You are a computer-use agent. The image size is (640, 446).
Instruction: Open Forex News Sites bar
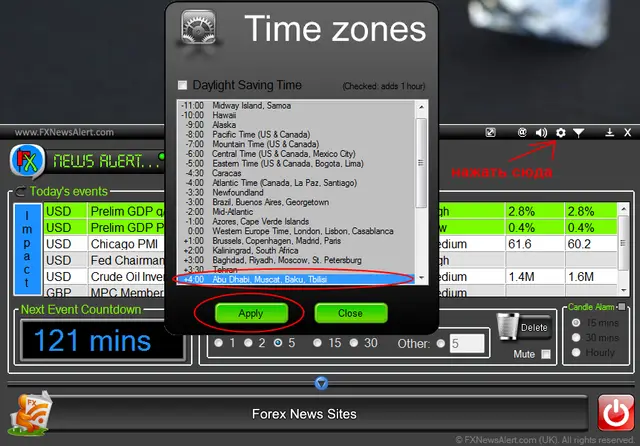[x=304, y=414]
